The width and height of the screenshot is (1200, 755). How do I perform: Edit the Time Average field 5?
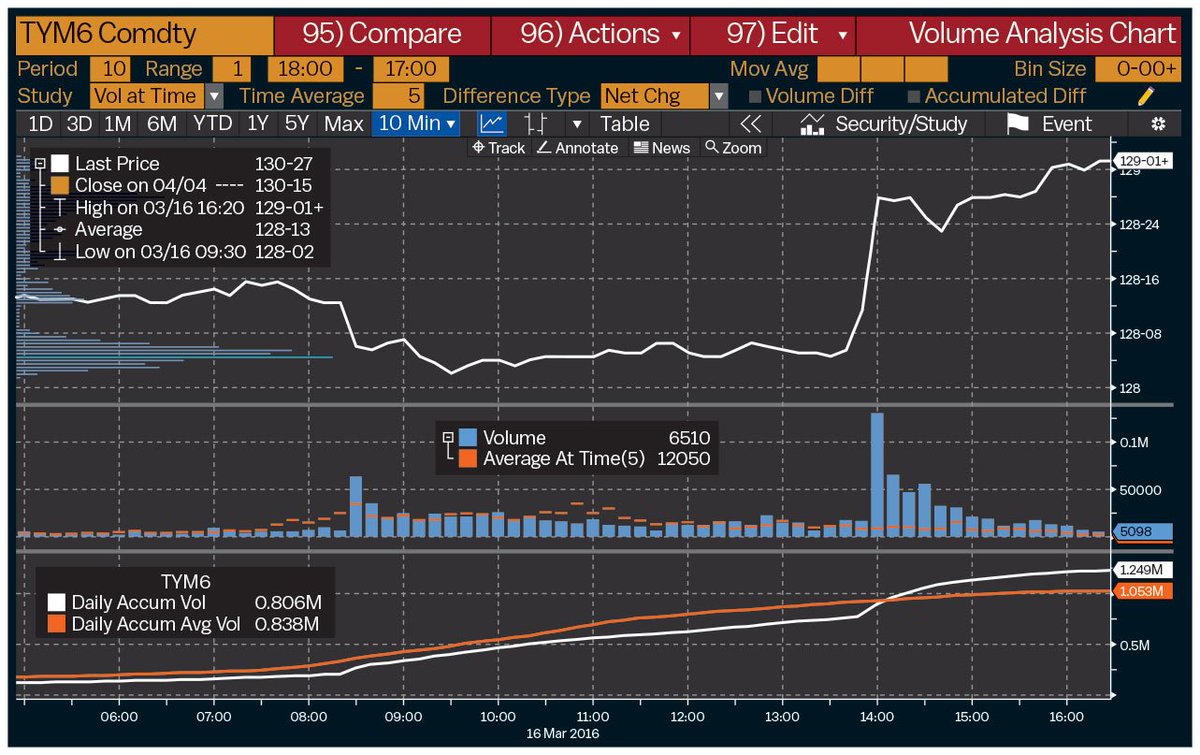coord(398,96)
